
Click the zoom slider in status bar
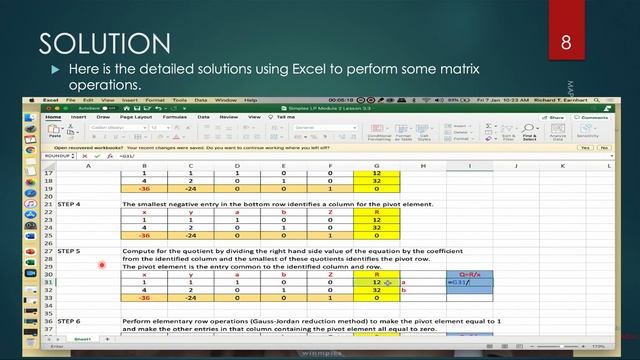pyautogui.click(x=558, y=347)
